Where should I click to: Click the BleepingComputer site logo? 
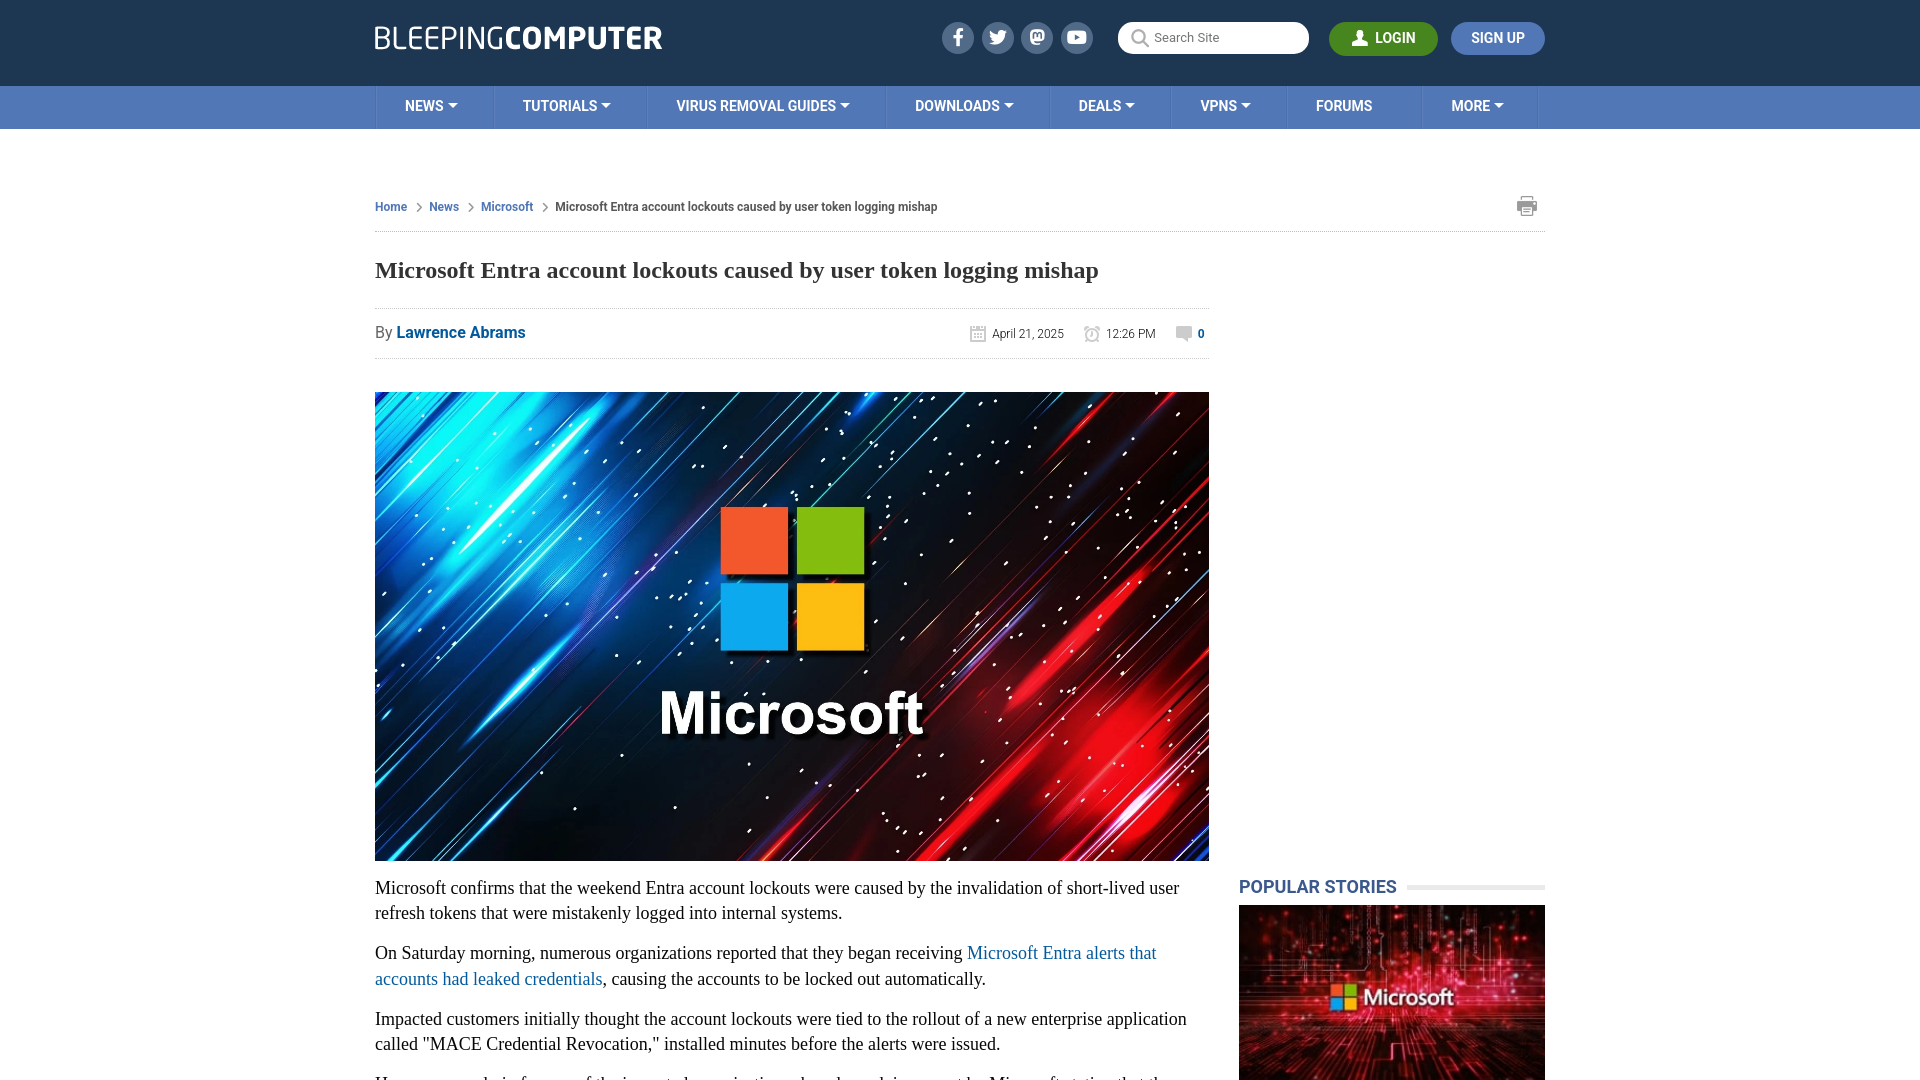[518, 38]
